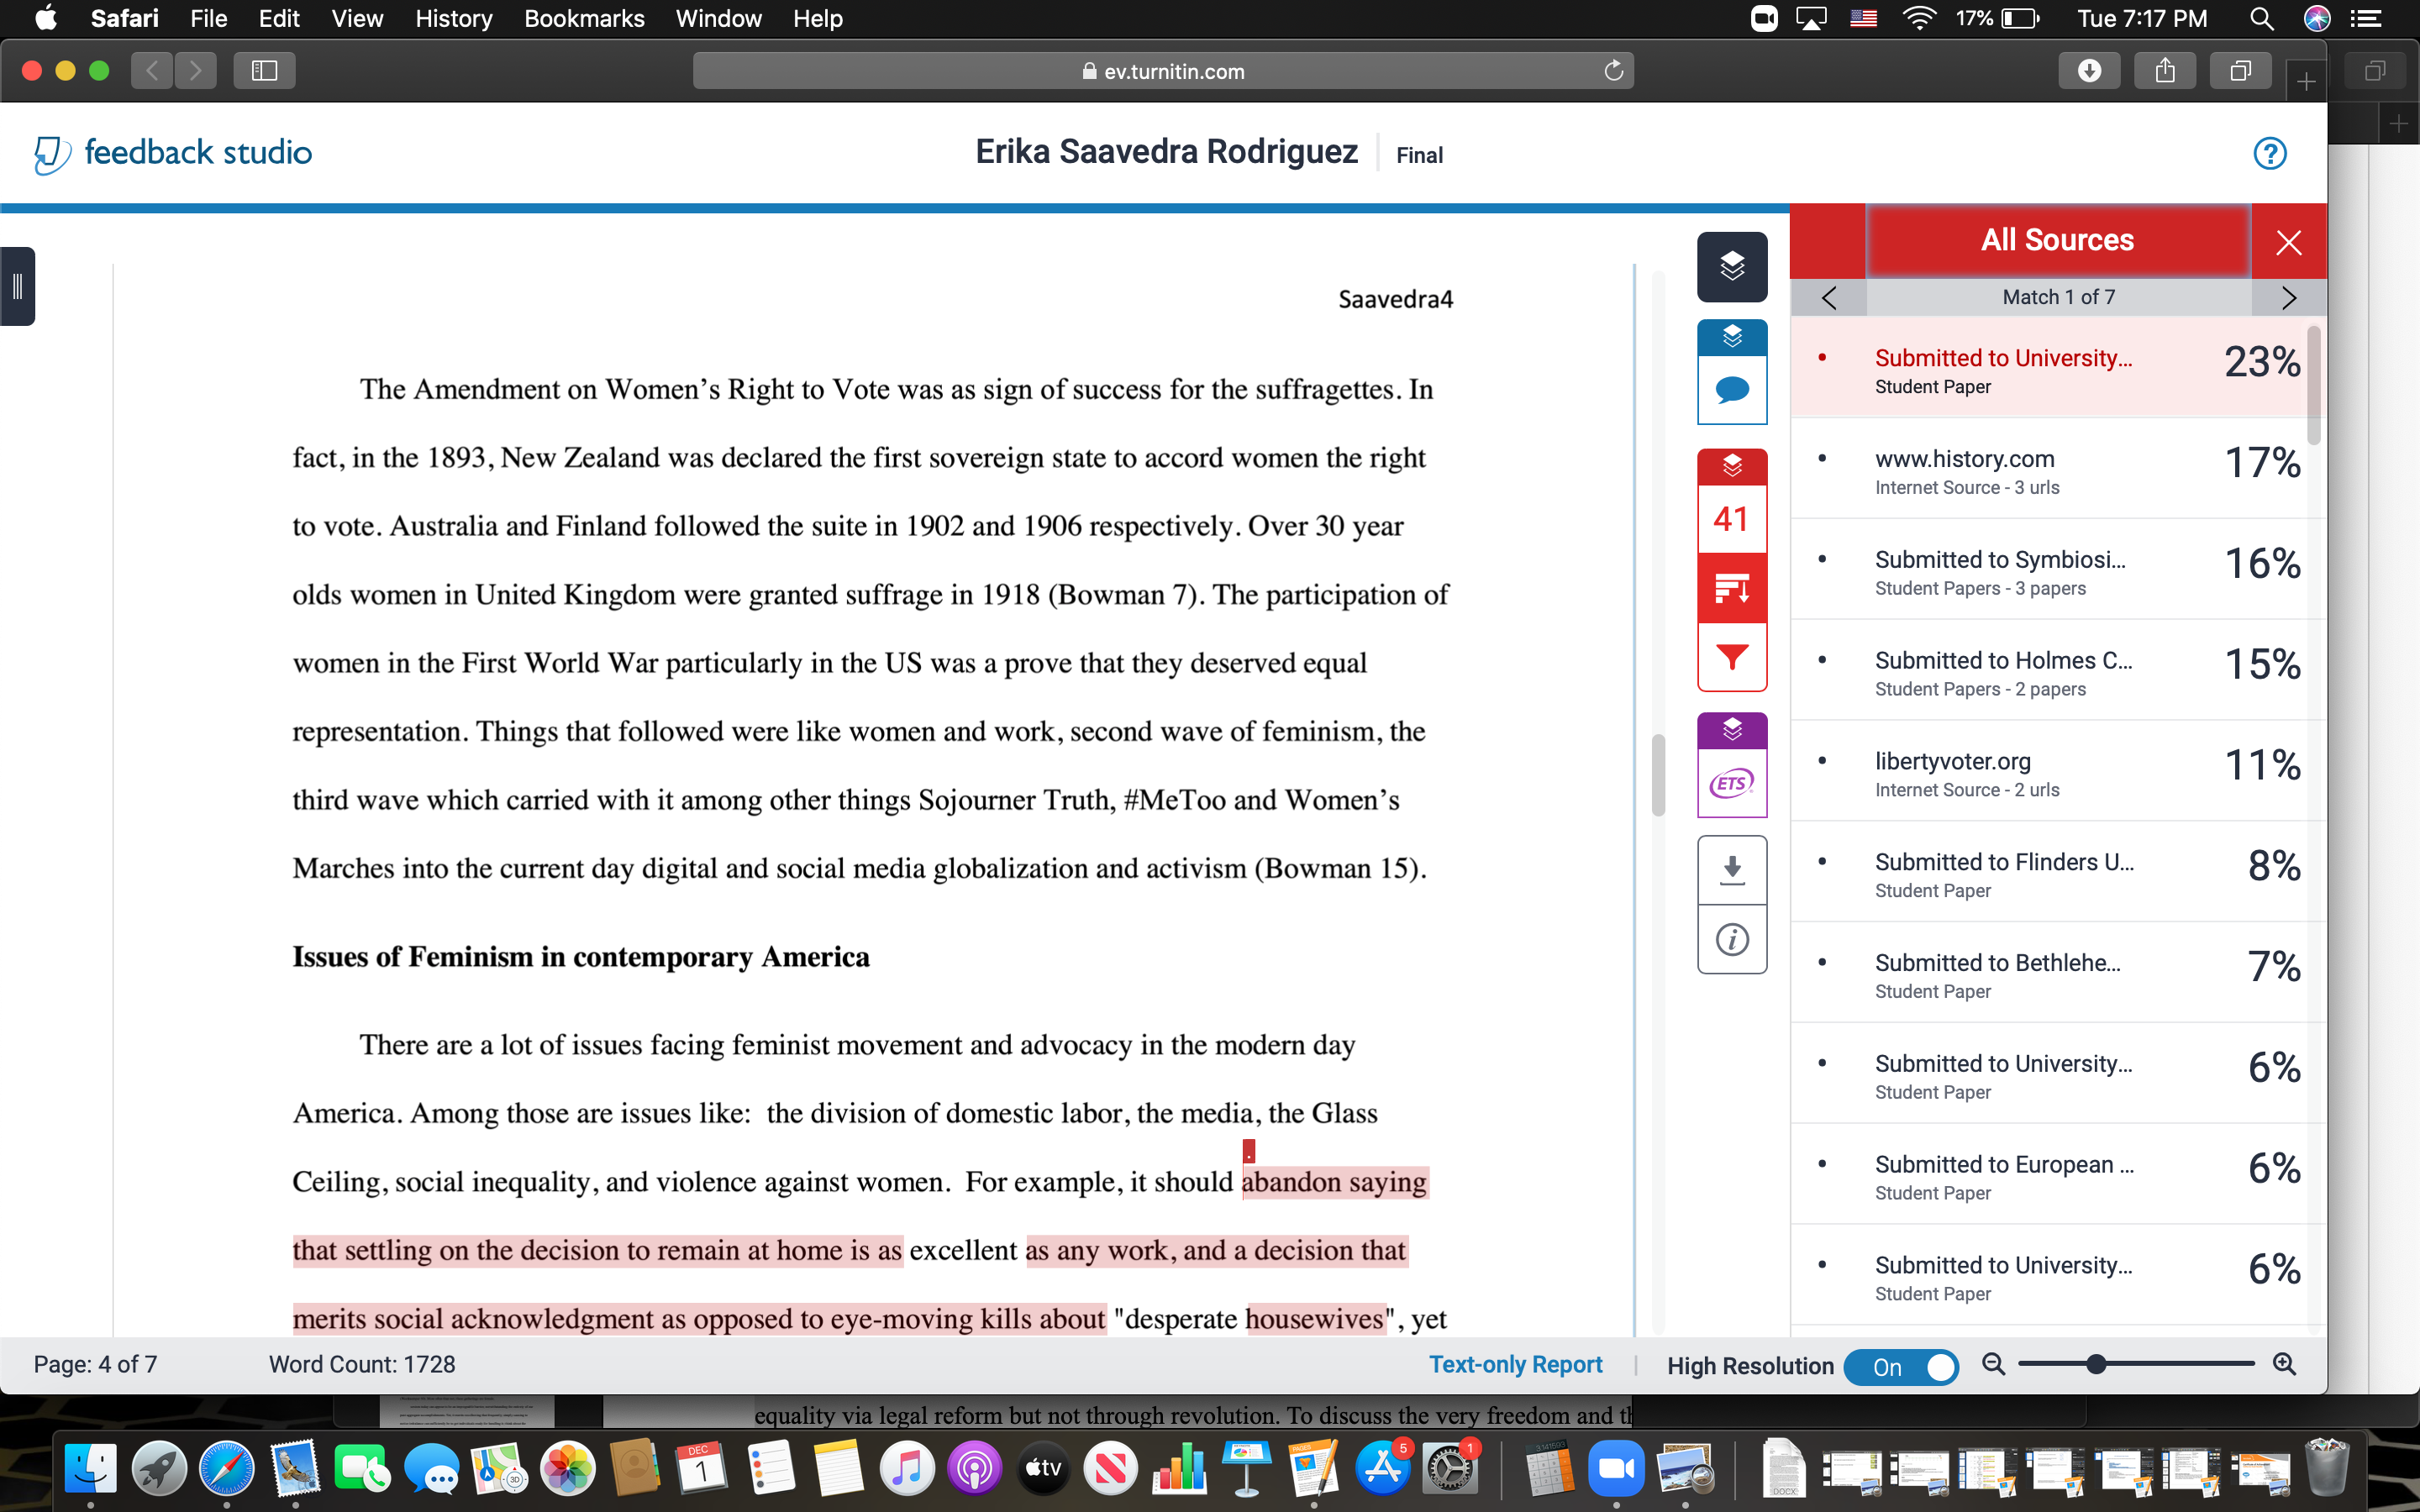Toggle High Resolution switch off
Viewport: 2420px width, 1512px height.
[1900, 1367]
